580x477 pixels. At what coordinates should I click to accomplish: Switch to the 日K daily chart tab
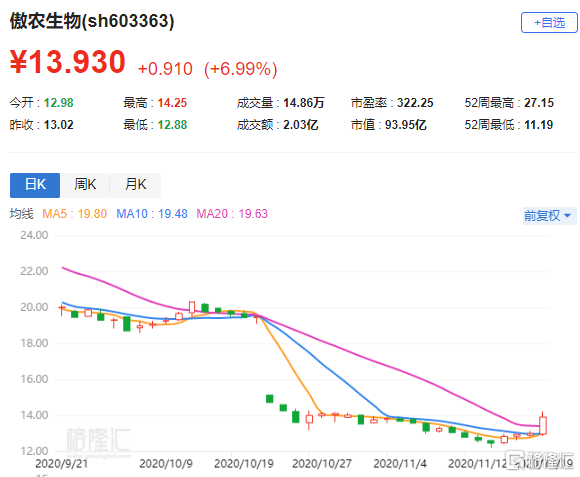(35, 185)
